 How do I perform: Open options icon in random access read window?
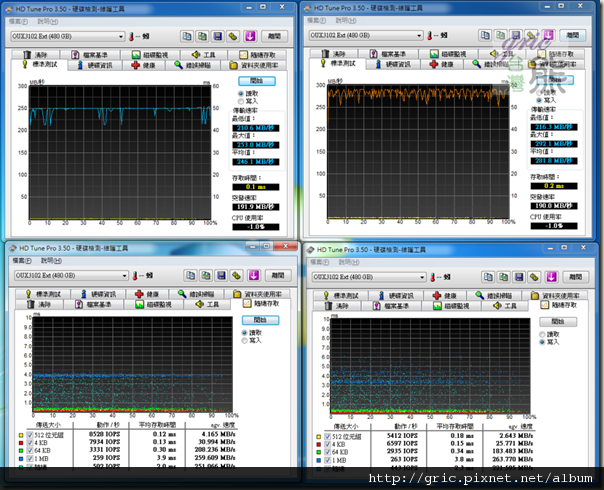(x=237, y=275)
